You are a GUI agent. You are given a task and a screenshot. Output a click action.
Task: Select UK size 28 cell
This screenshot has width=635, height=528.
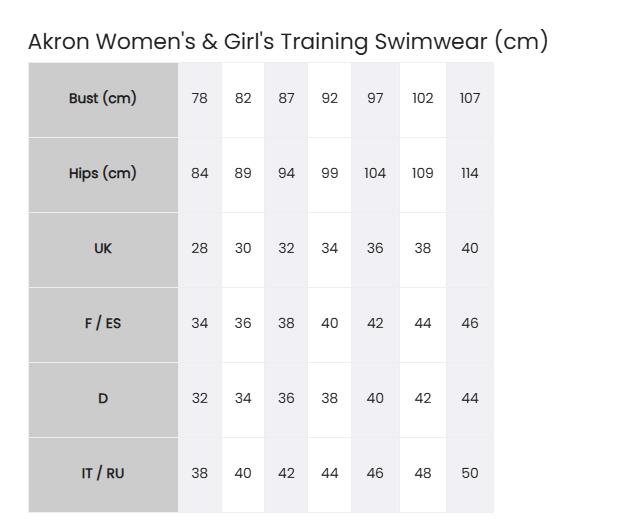200,248
